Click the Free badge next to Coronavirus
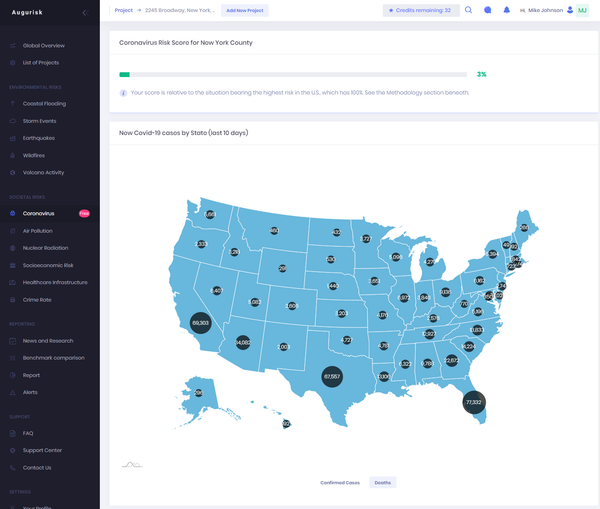Viewport: 600px width, 509px height. pyautogui.click(x=84, y=214)
